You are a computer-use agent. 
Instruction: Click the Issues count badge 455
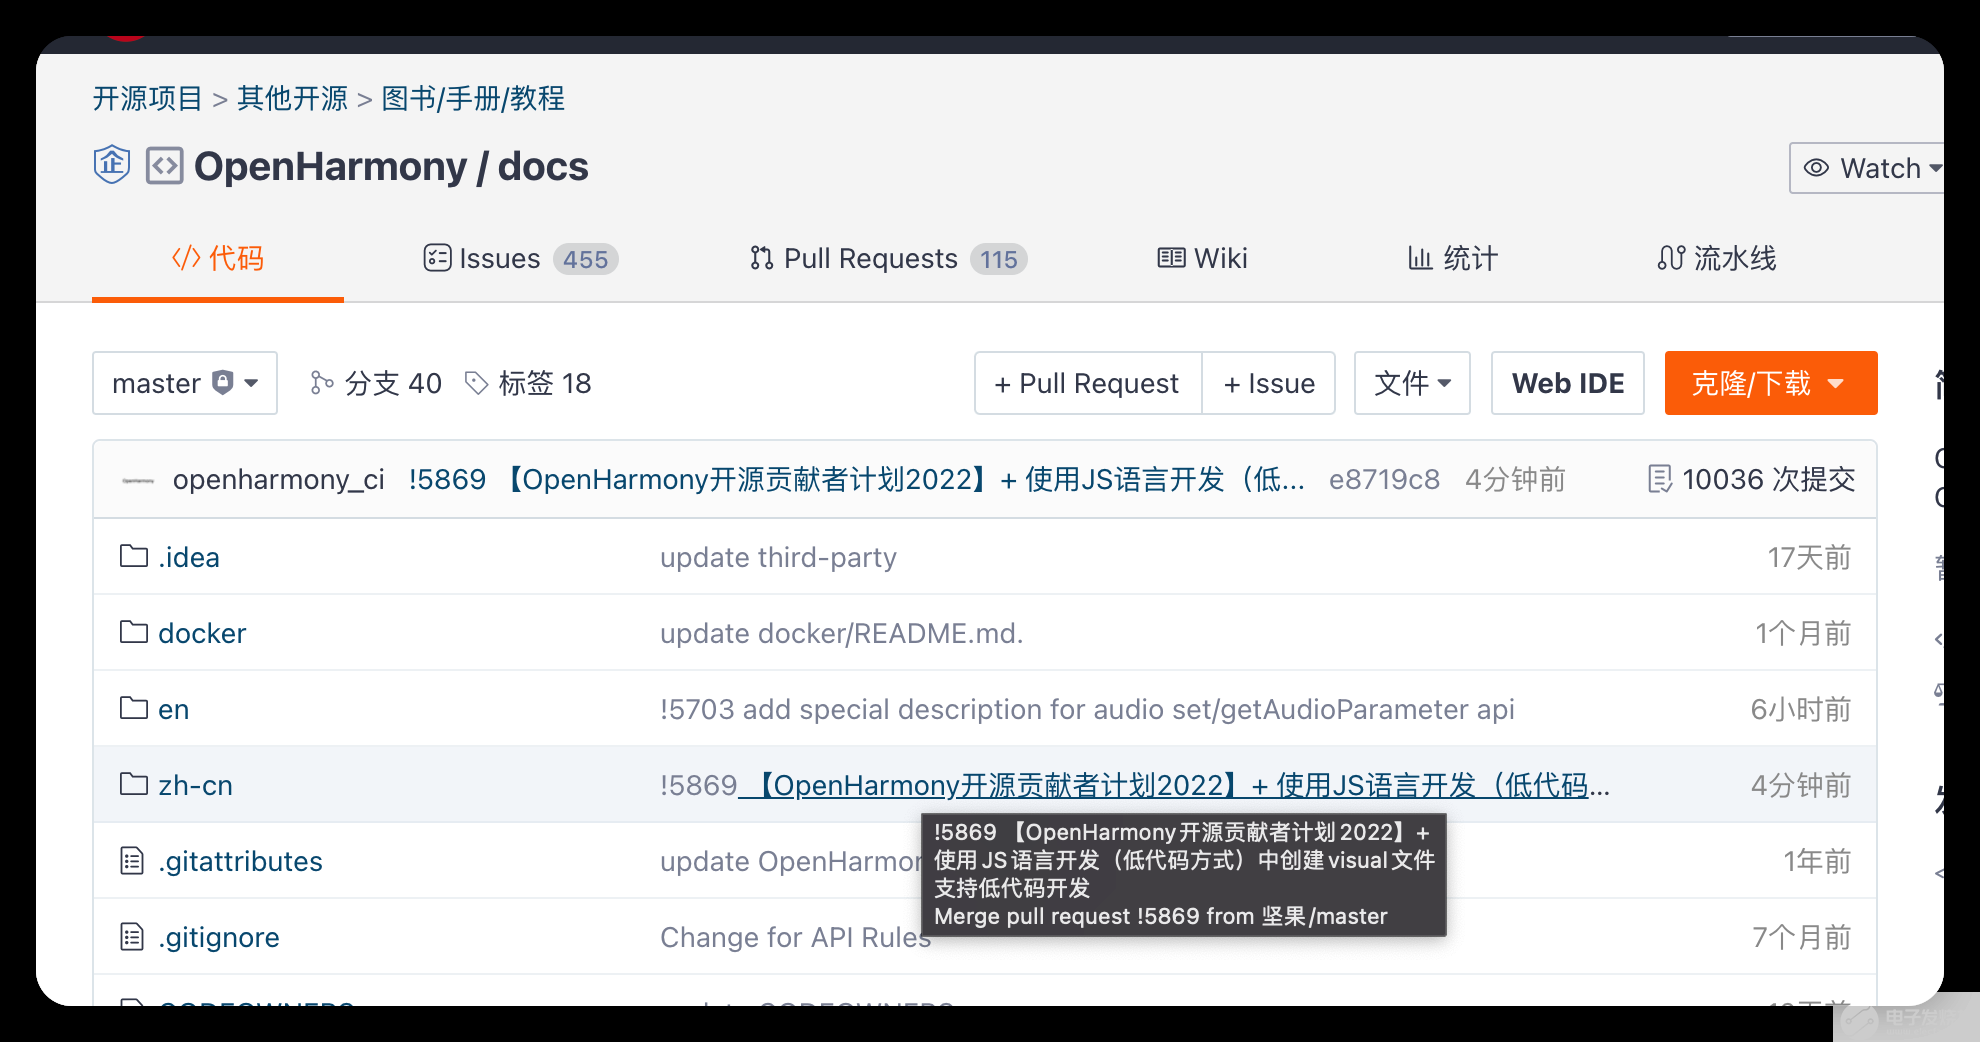[586, 260]
